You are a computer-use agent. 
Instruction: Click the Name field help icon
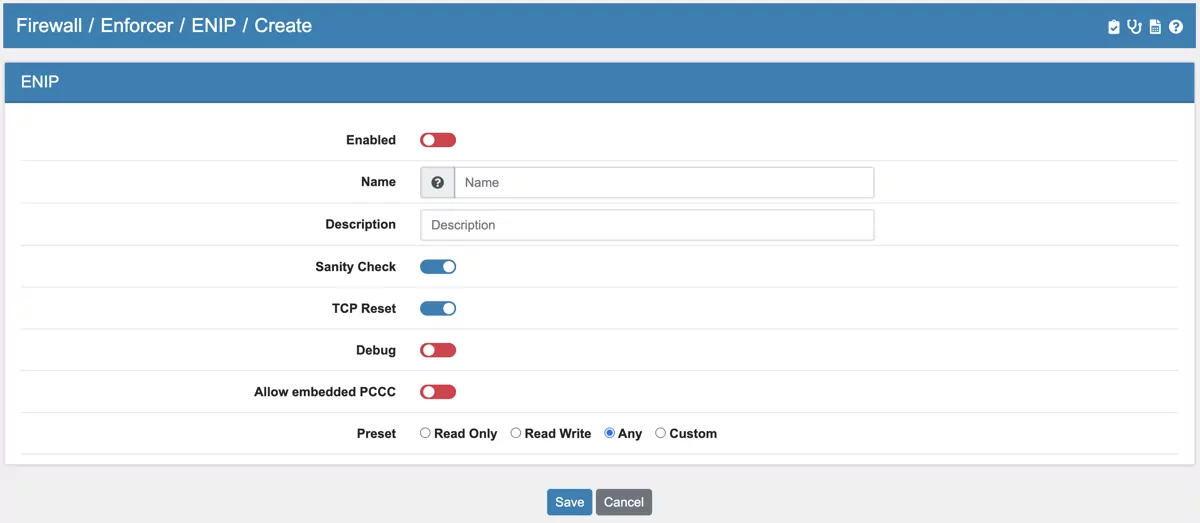pyautogui.click(x=437, y=183)
